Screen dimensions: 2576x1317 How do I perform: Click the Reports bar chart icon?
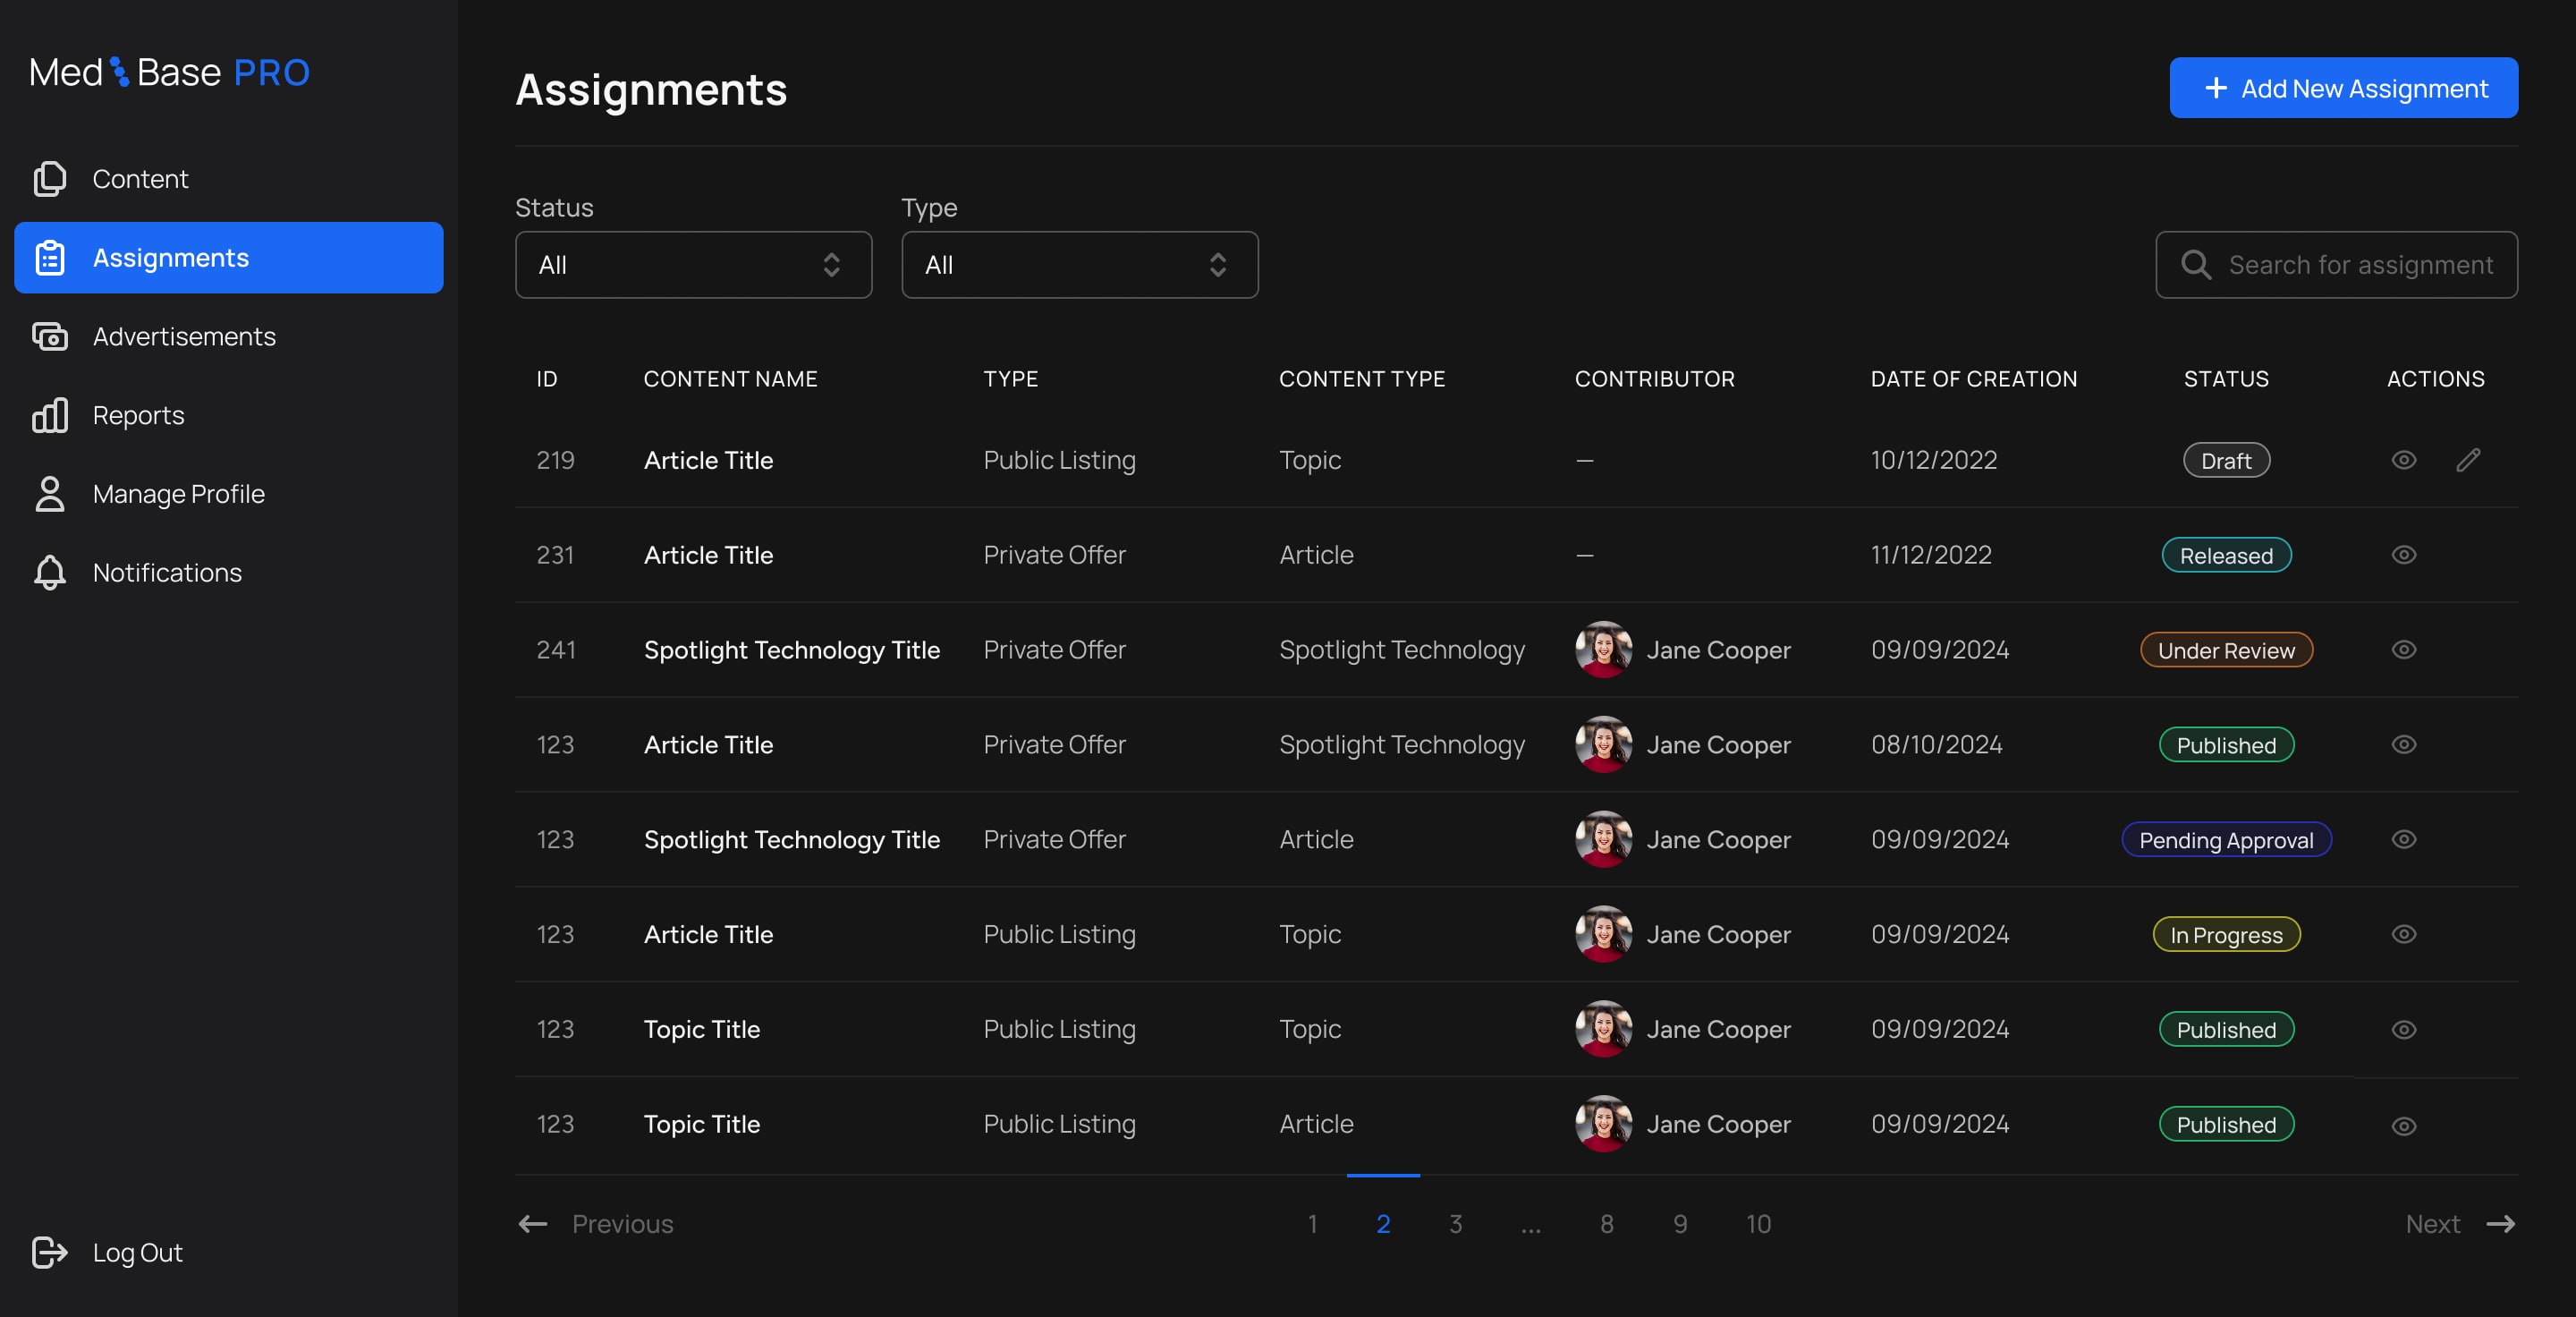tap(50, 415)
